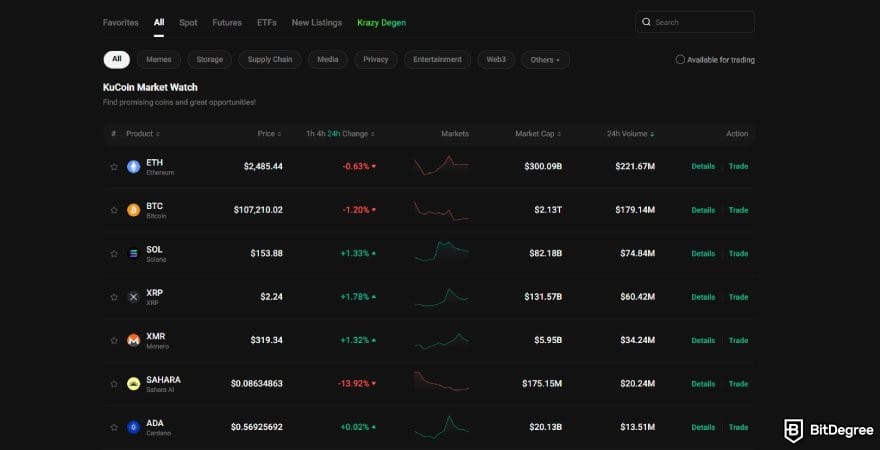Mark ADA as favorite with star

(114, 428)
